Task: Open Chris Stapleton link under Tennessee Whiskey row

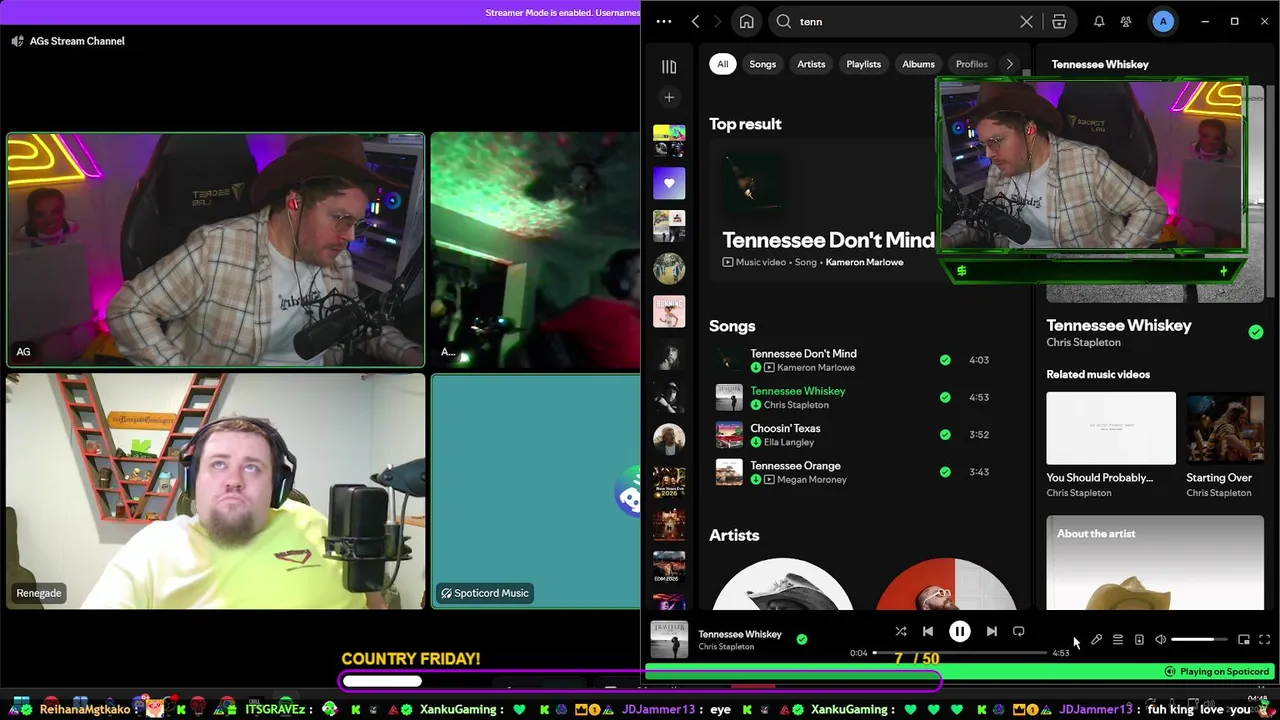Action: tap(796, 405)
